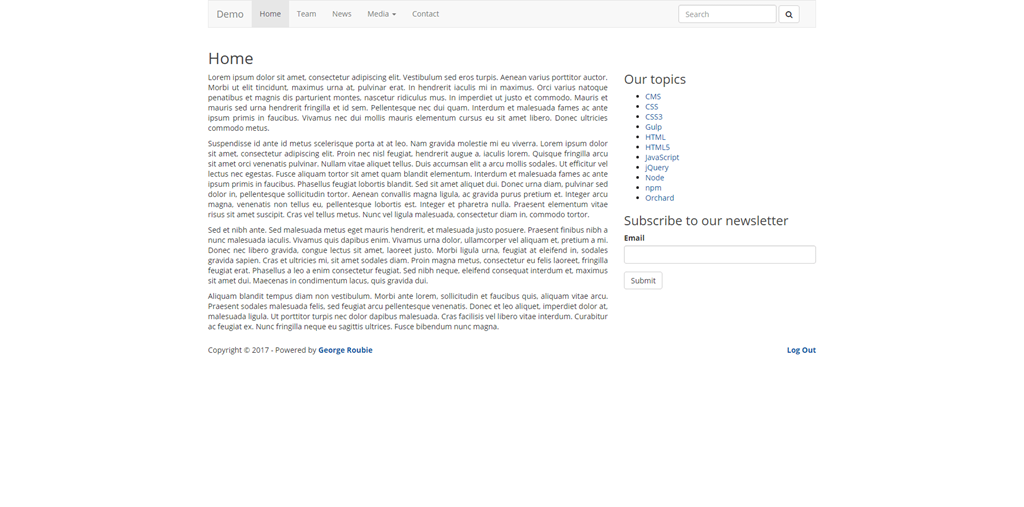
Task: Click the Home nav tab
Action: coord(270,14)
